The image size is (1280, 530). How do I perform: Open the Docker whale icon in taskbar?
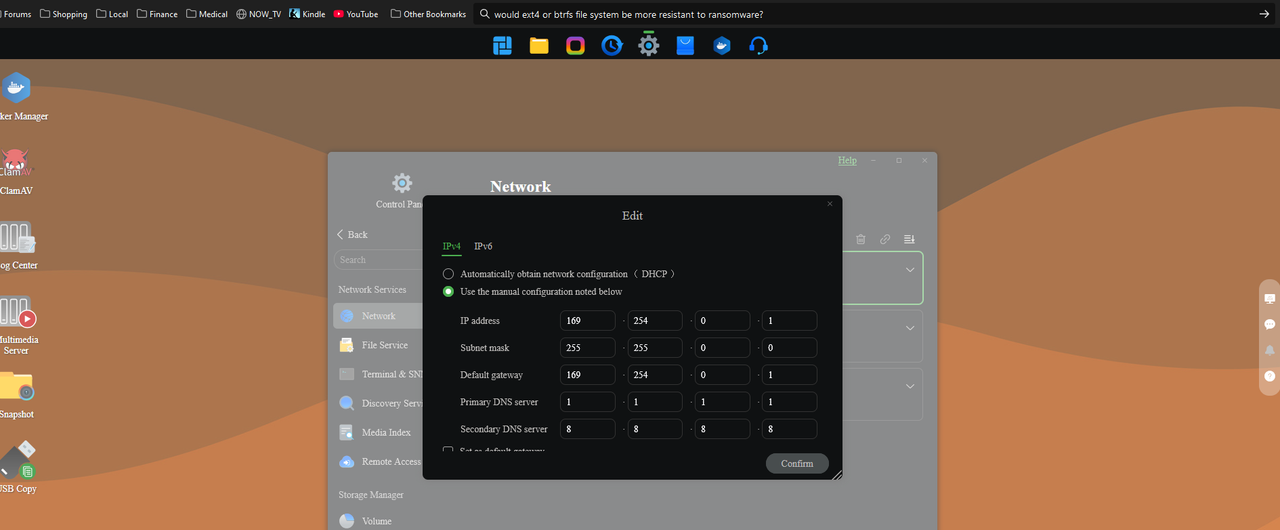(x=722, y=45)
